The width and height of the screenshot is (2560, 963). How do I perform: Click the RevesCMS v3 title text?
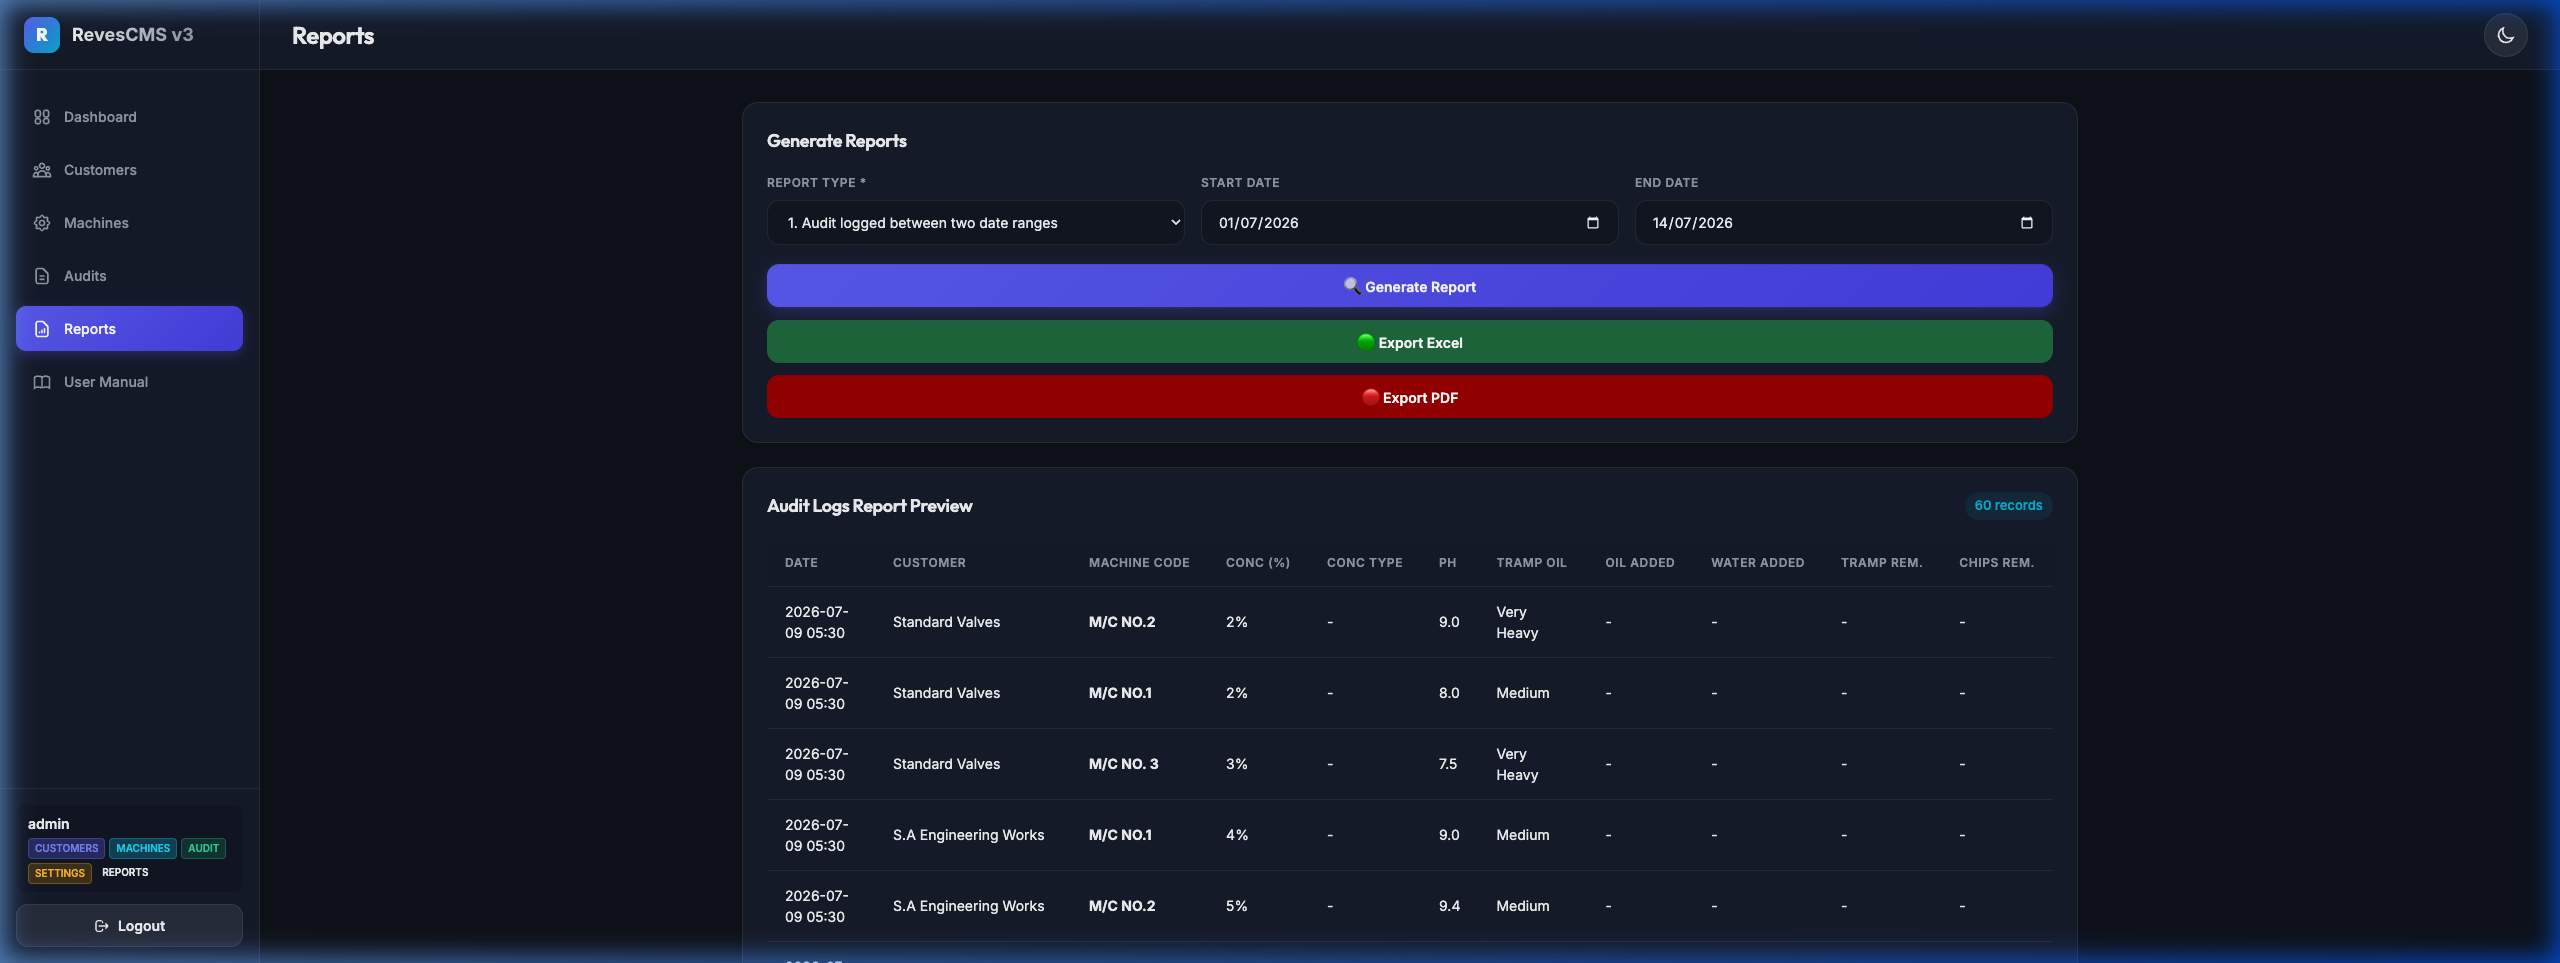click(132, 35)
